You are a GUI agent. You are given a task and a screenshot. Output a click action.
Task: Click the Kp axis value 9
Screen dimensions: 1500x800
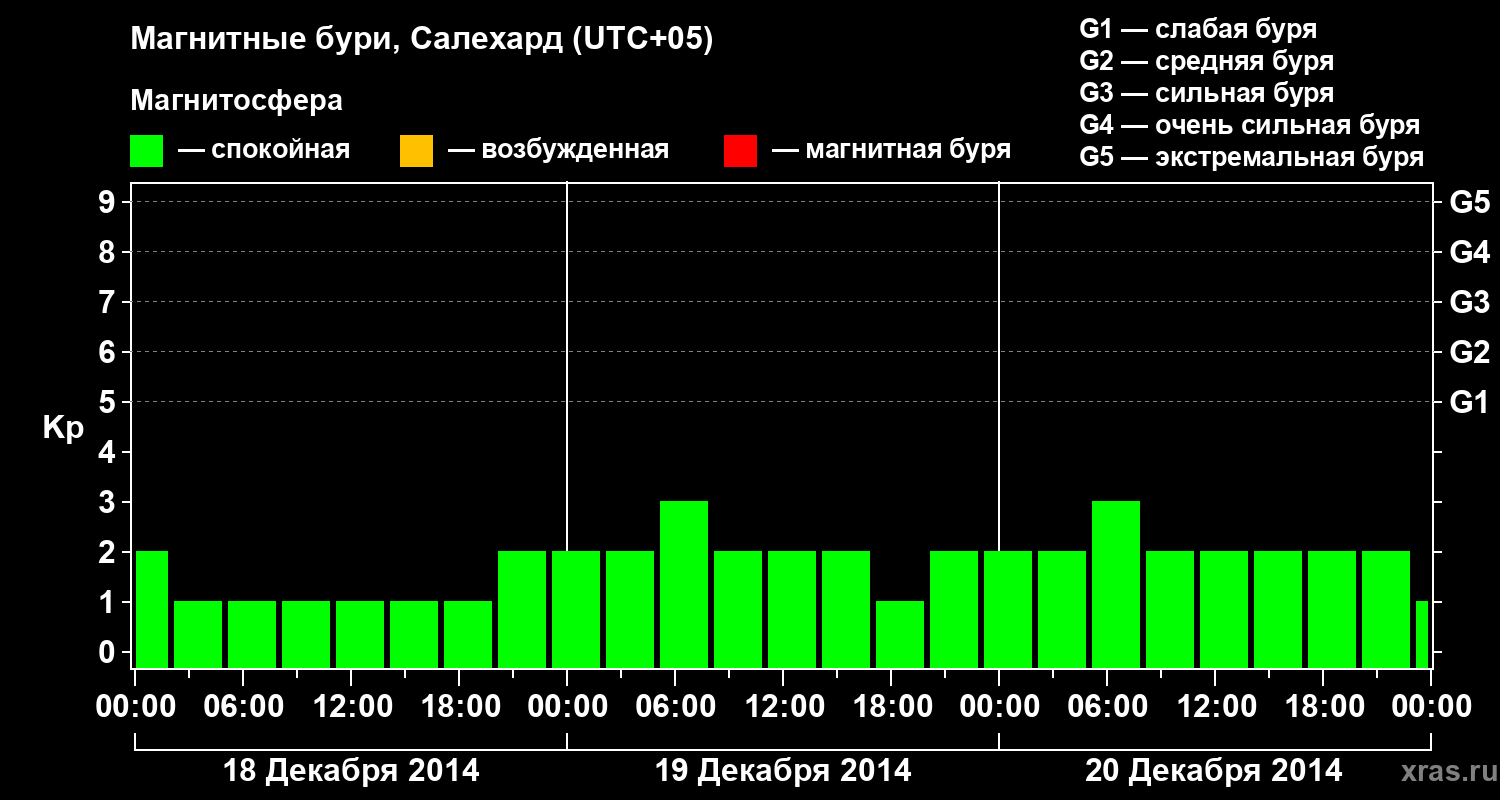click(x=109, y=202)
